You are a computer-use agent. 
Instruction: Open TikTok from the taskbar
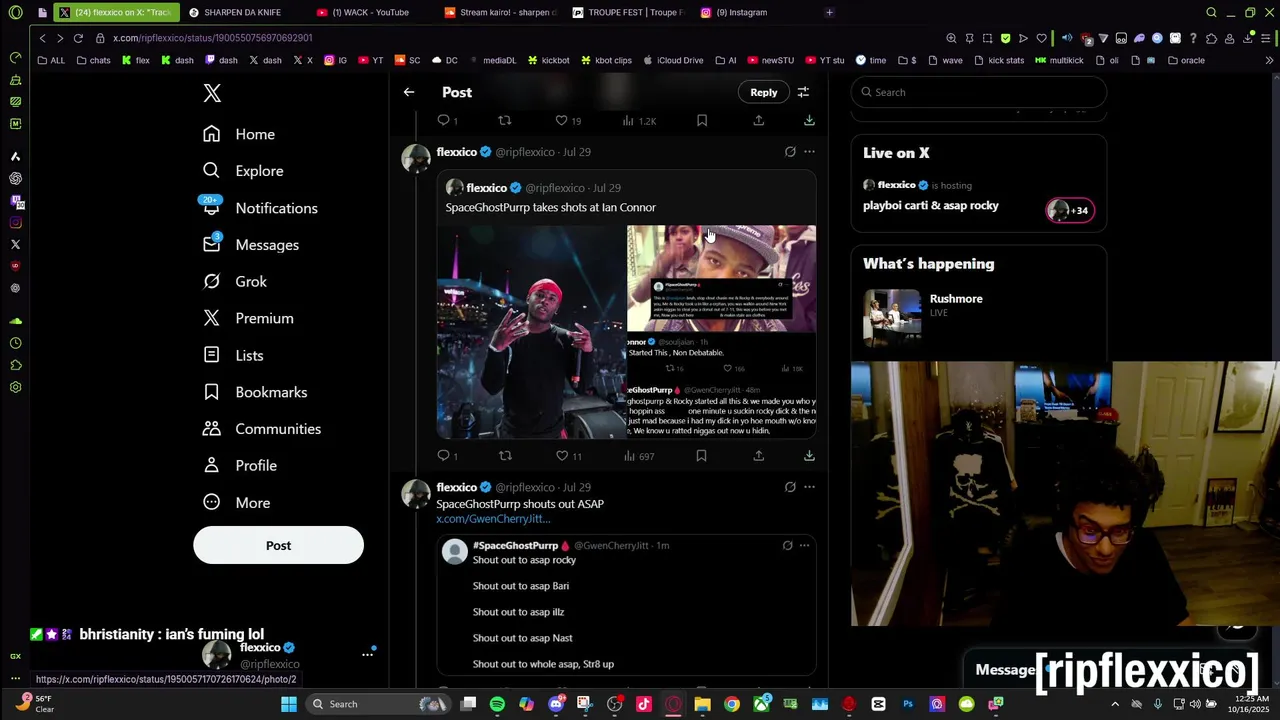pos(644,704)
